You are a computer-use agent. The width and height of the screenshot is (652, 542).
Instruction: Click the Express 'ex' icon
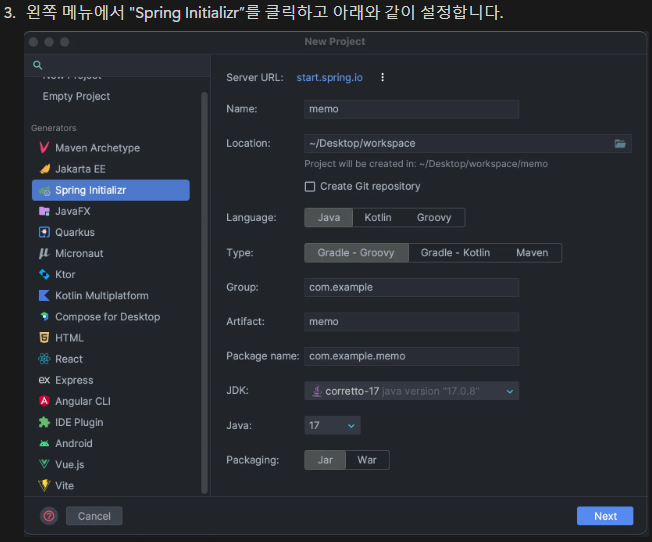coord(44,380)
